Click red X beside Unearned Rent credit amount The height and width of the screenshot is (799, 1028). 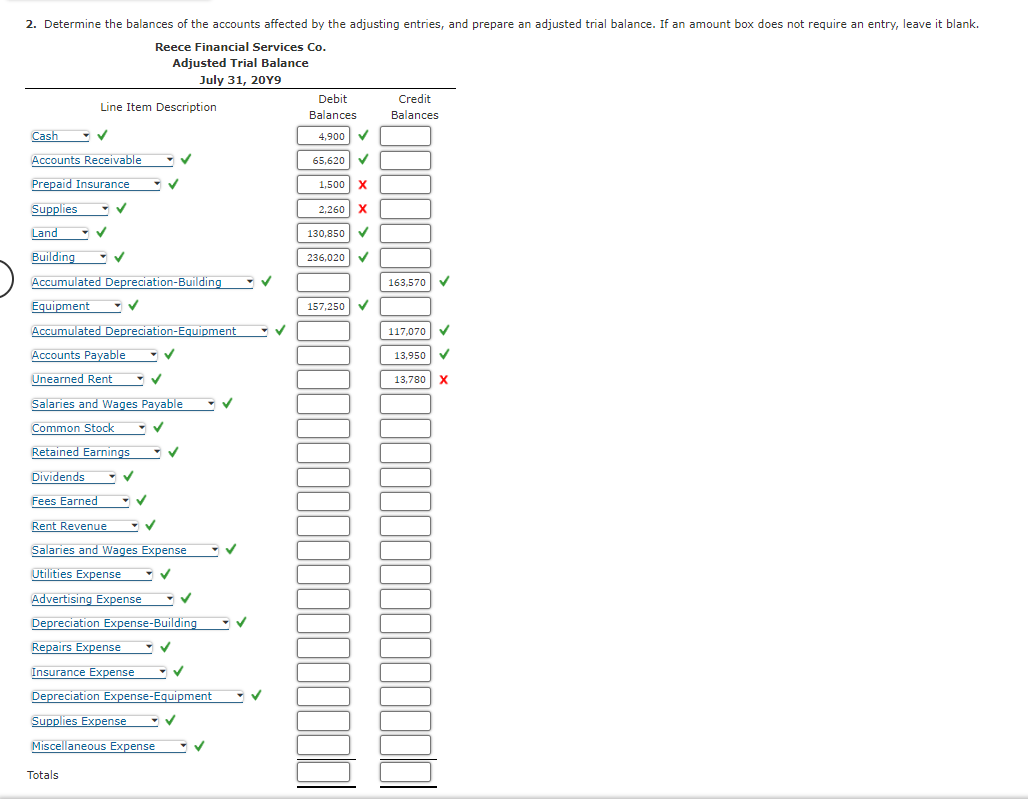[446, 379]
